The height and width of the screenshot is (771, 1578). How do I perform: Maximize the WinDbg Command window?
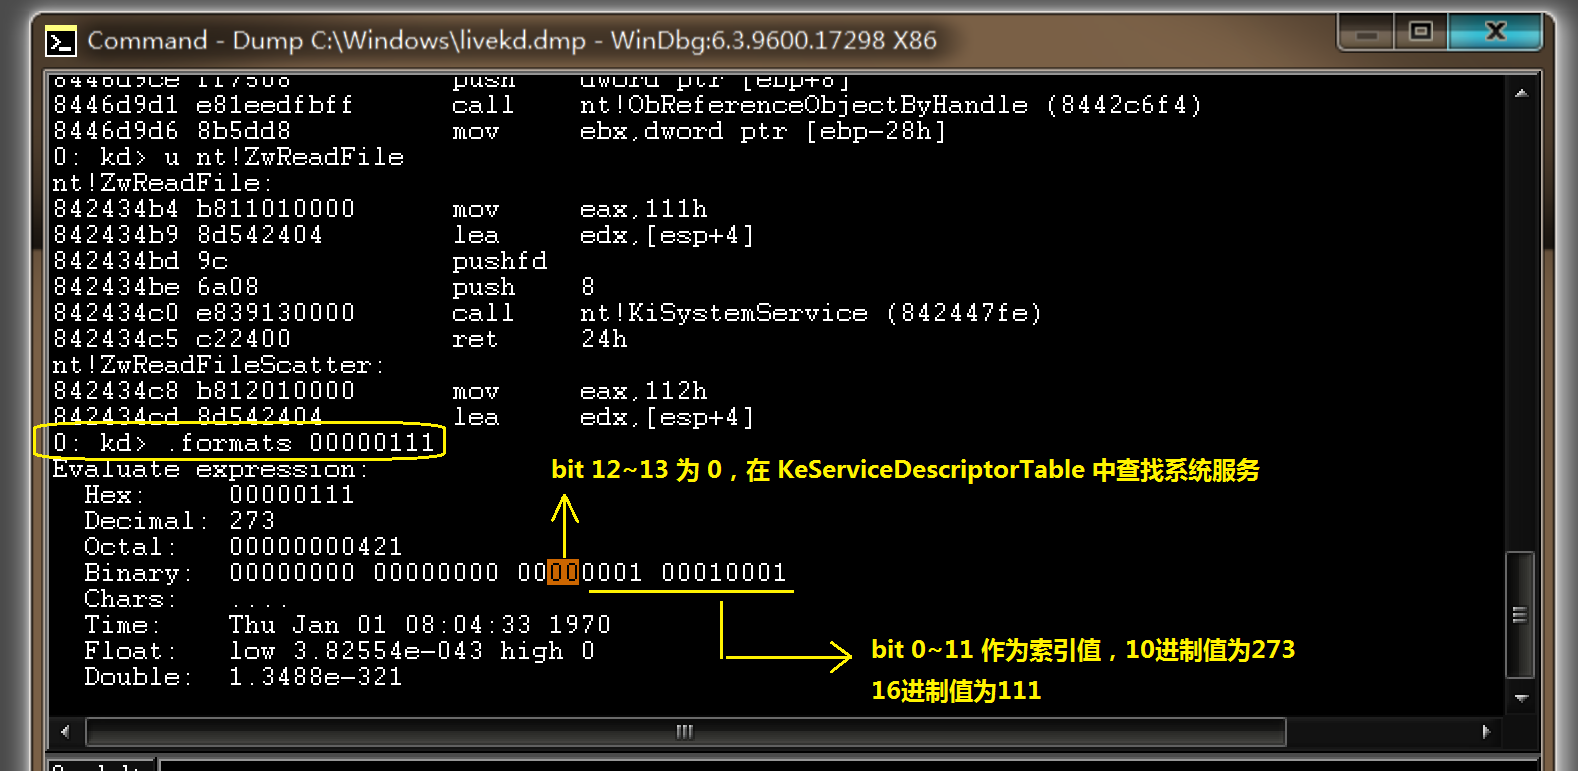[1420, 32]
